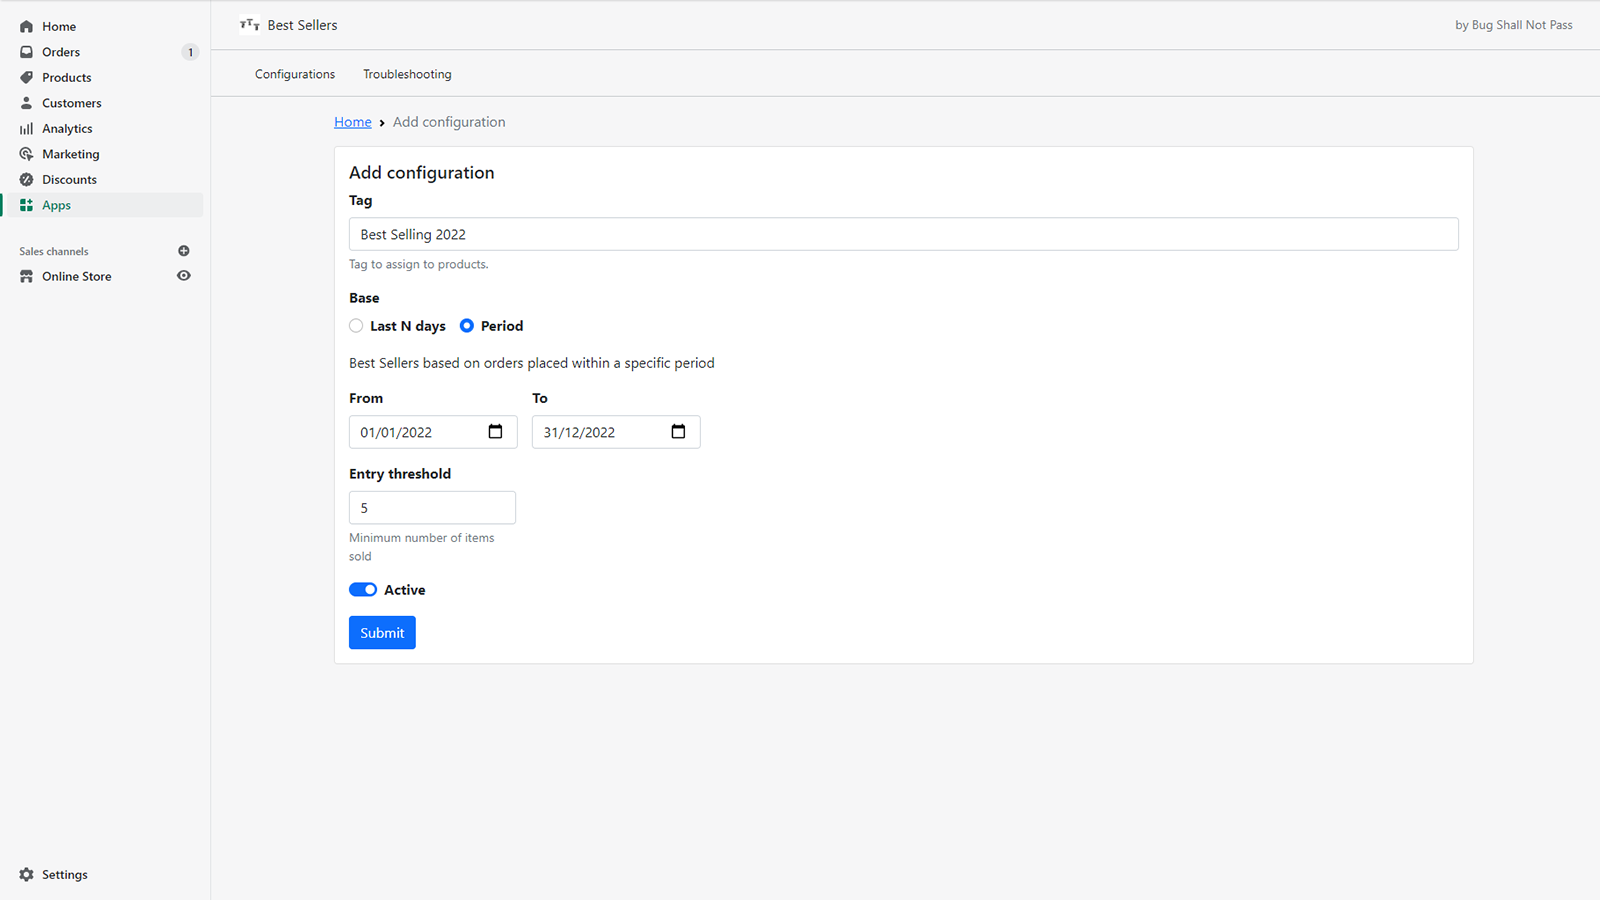View Online Store using the eye icon
The width and height of the screenshot is (1600, 900).
pos(184,276)
